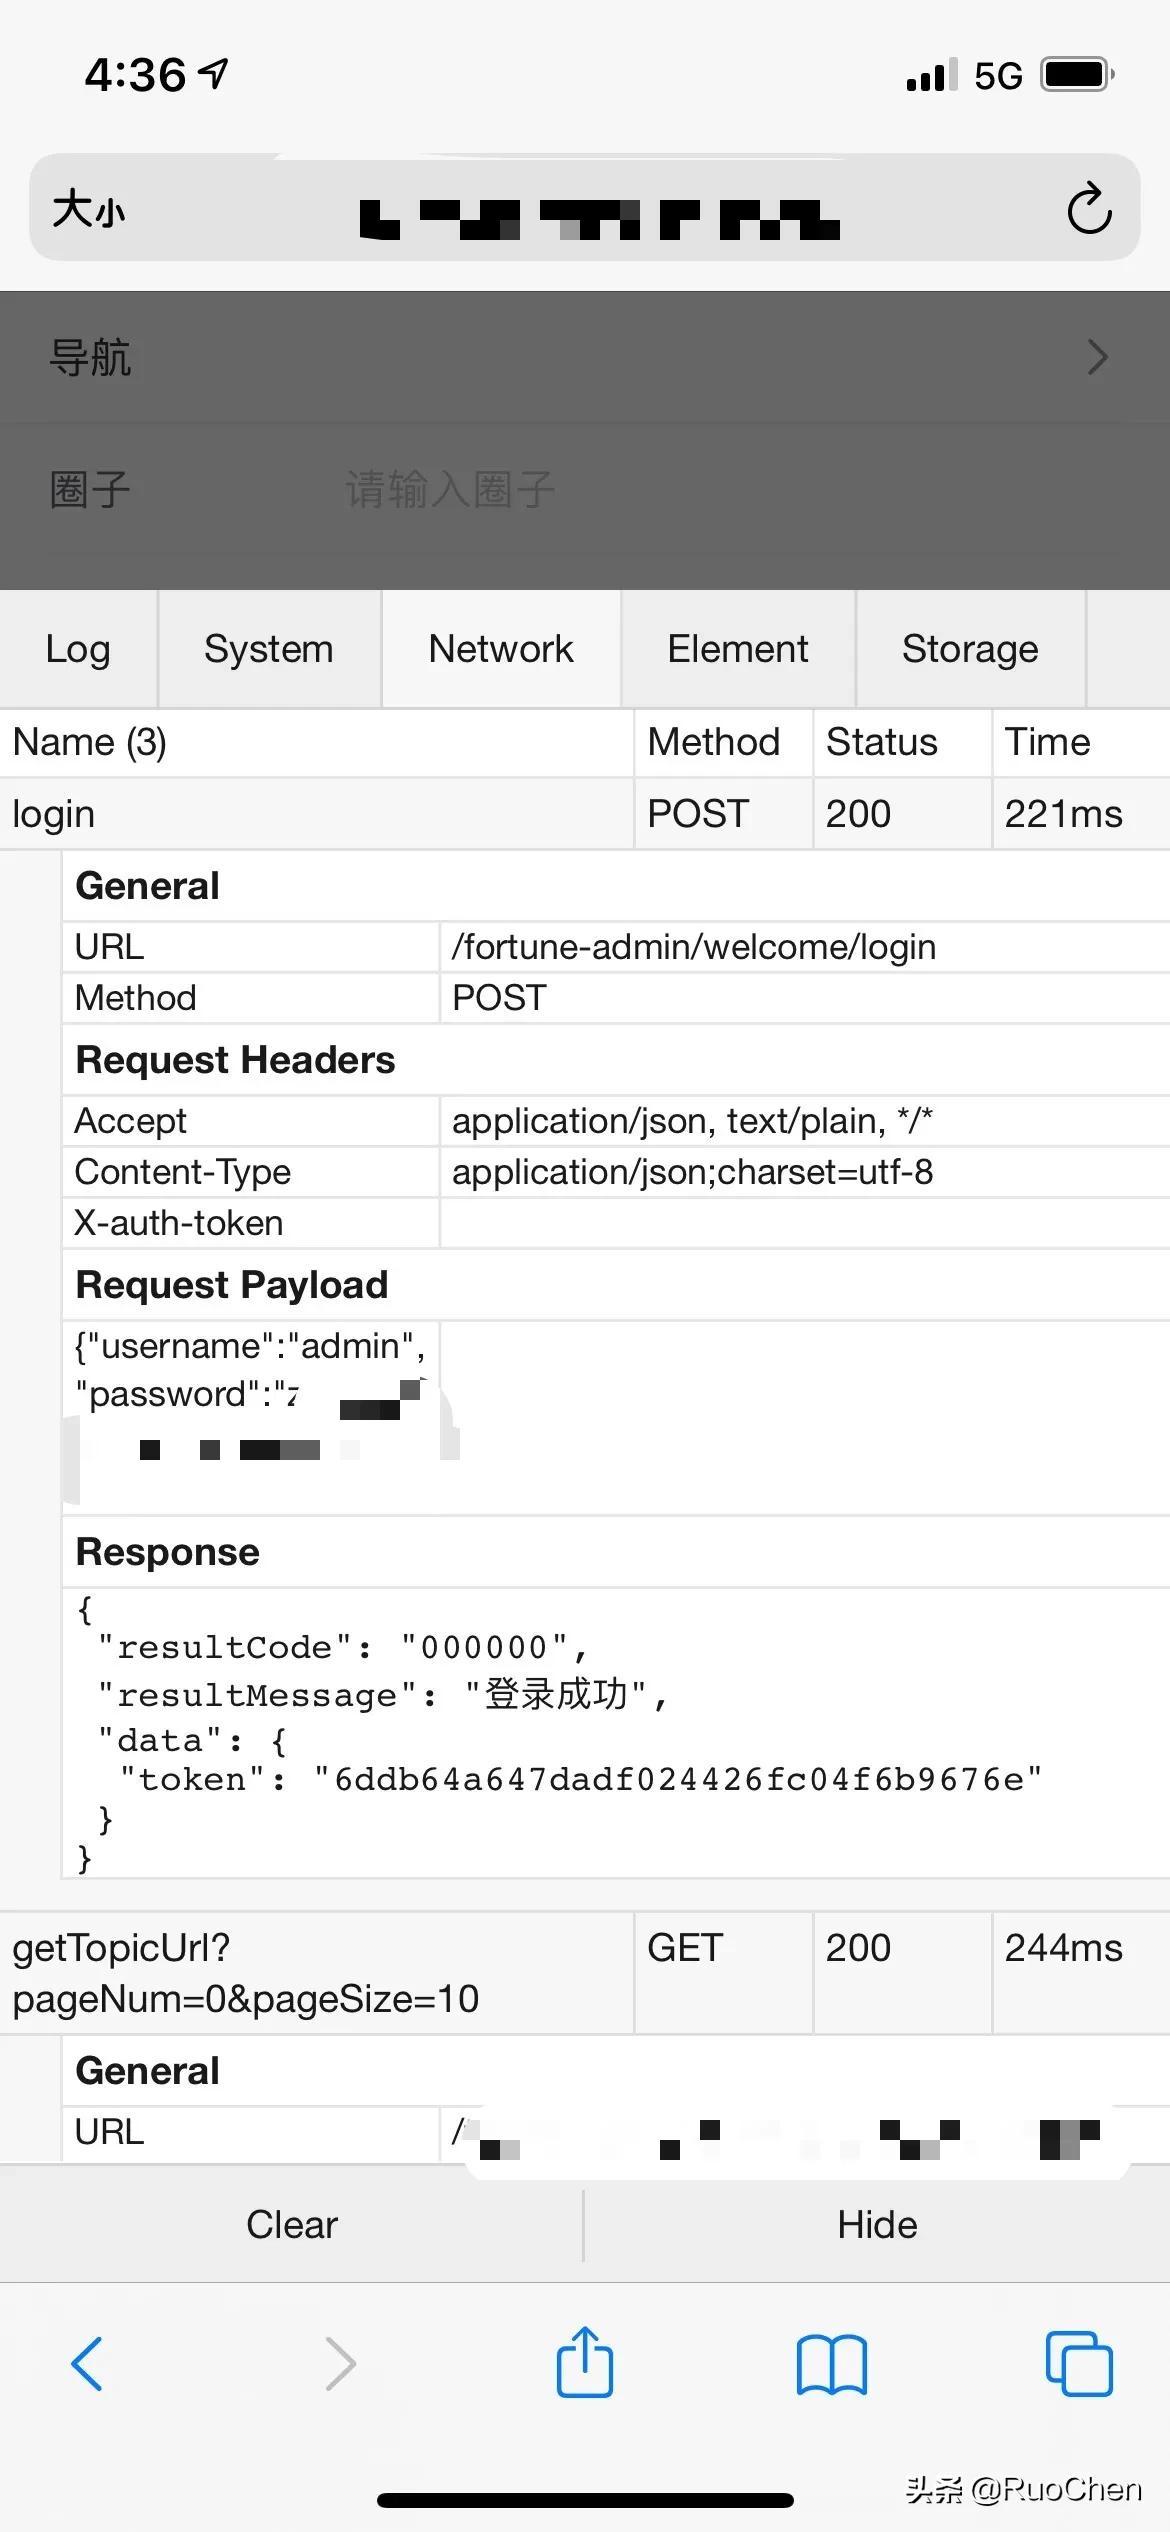The image size is (1170, 2532).
Task: Open the Element tab
Action: click(x=738, y=649)
